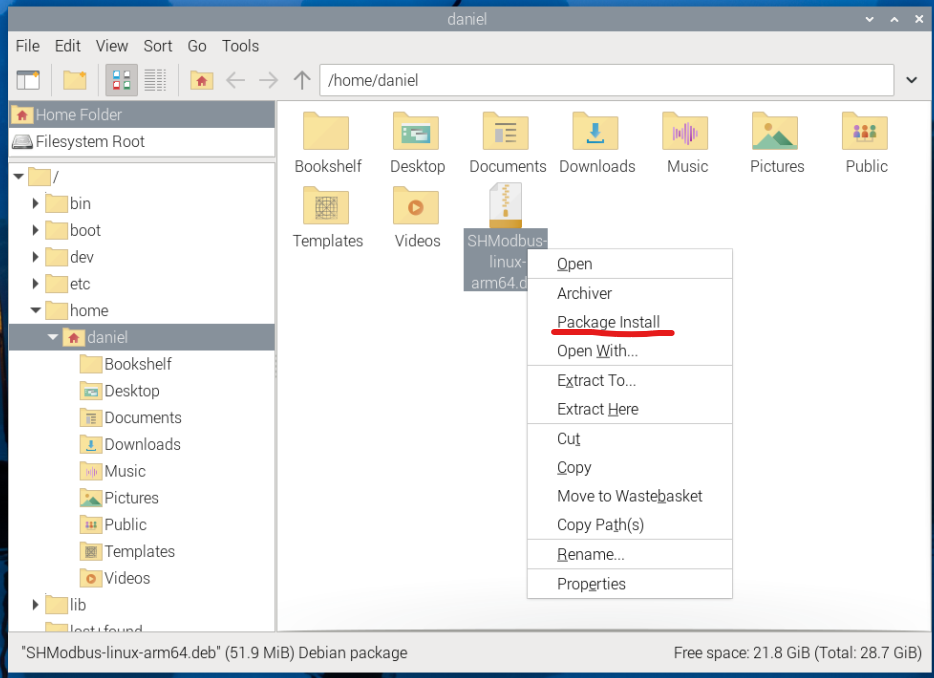This screenshot has height=678, width=934.
Task: Select the Music folder icon in main pane
Action: (686, 133)
